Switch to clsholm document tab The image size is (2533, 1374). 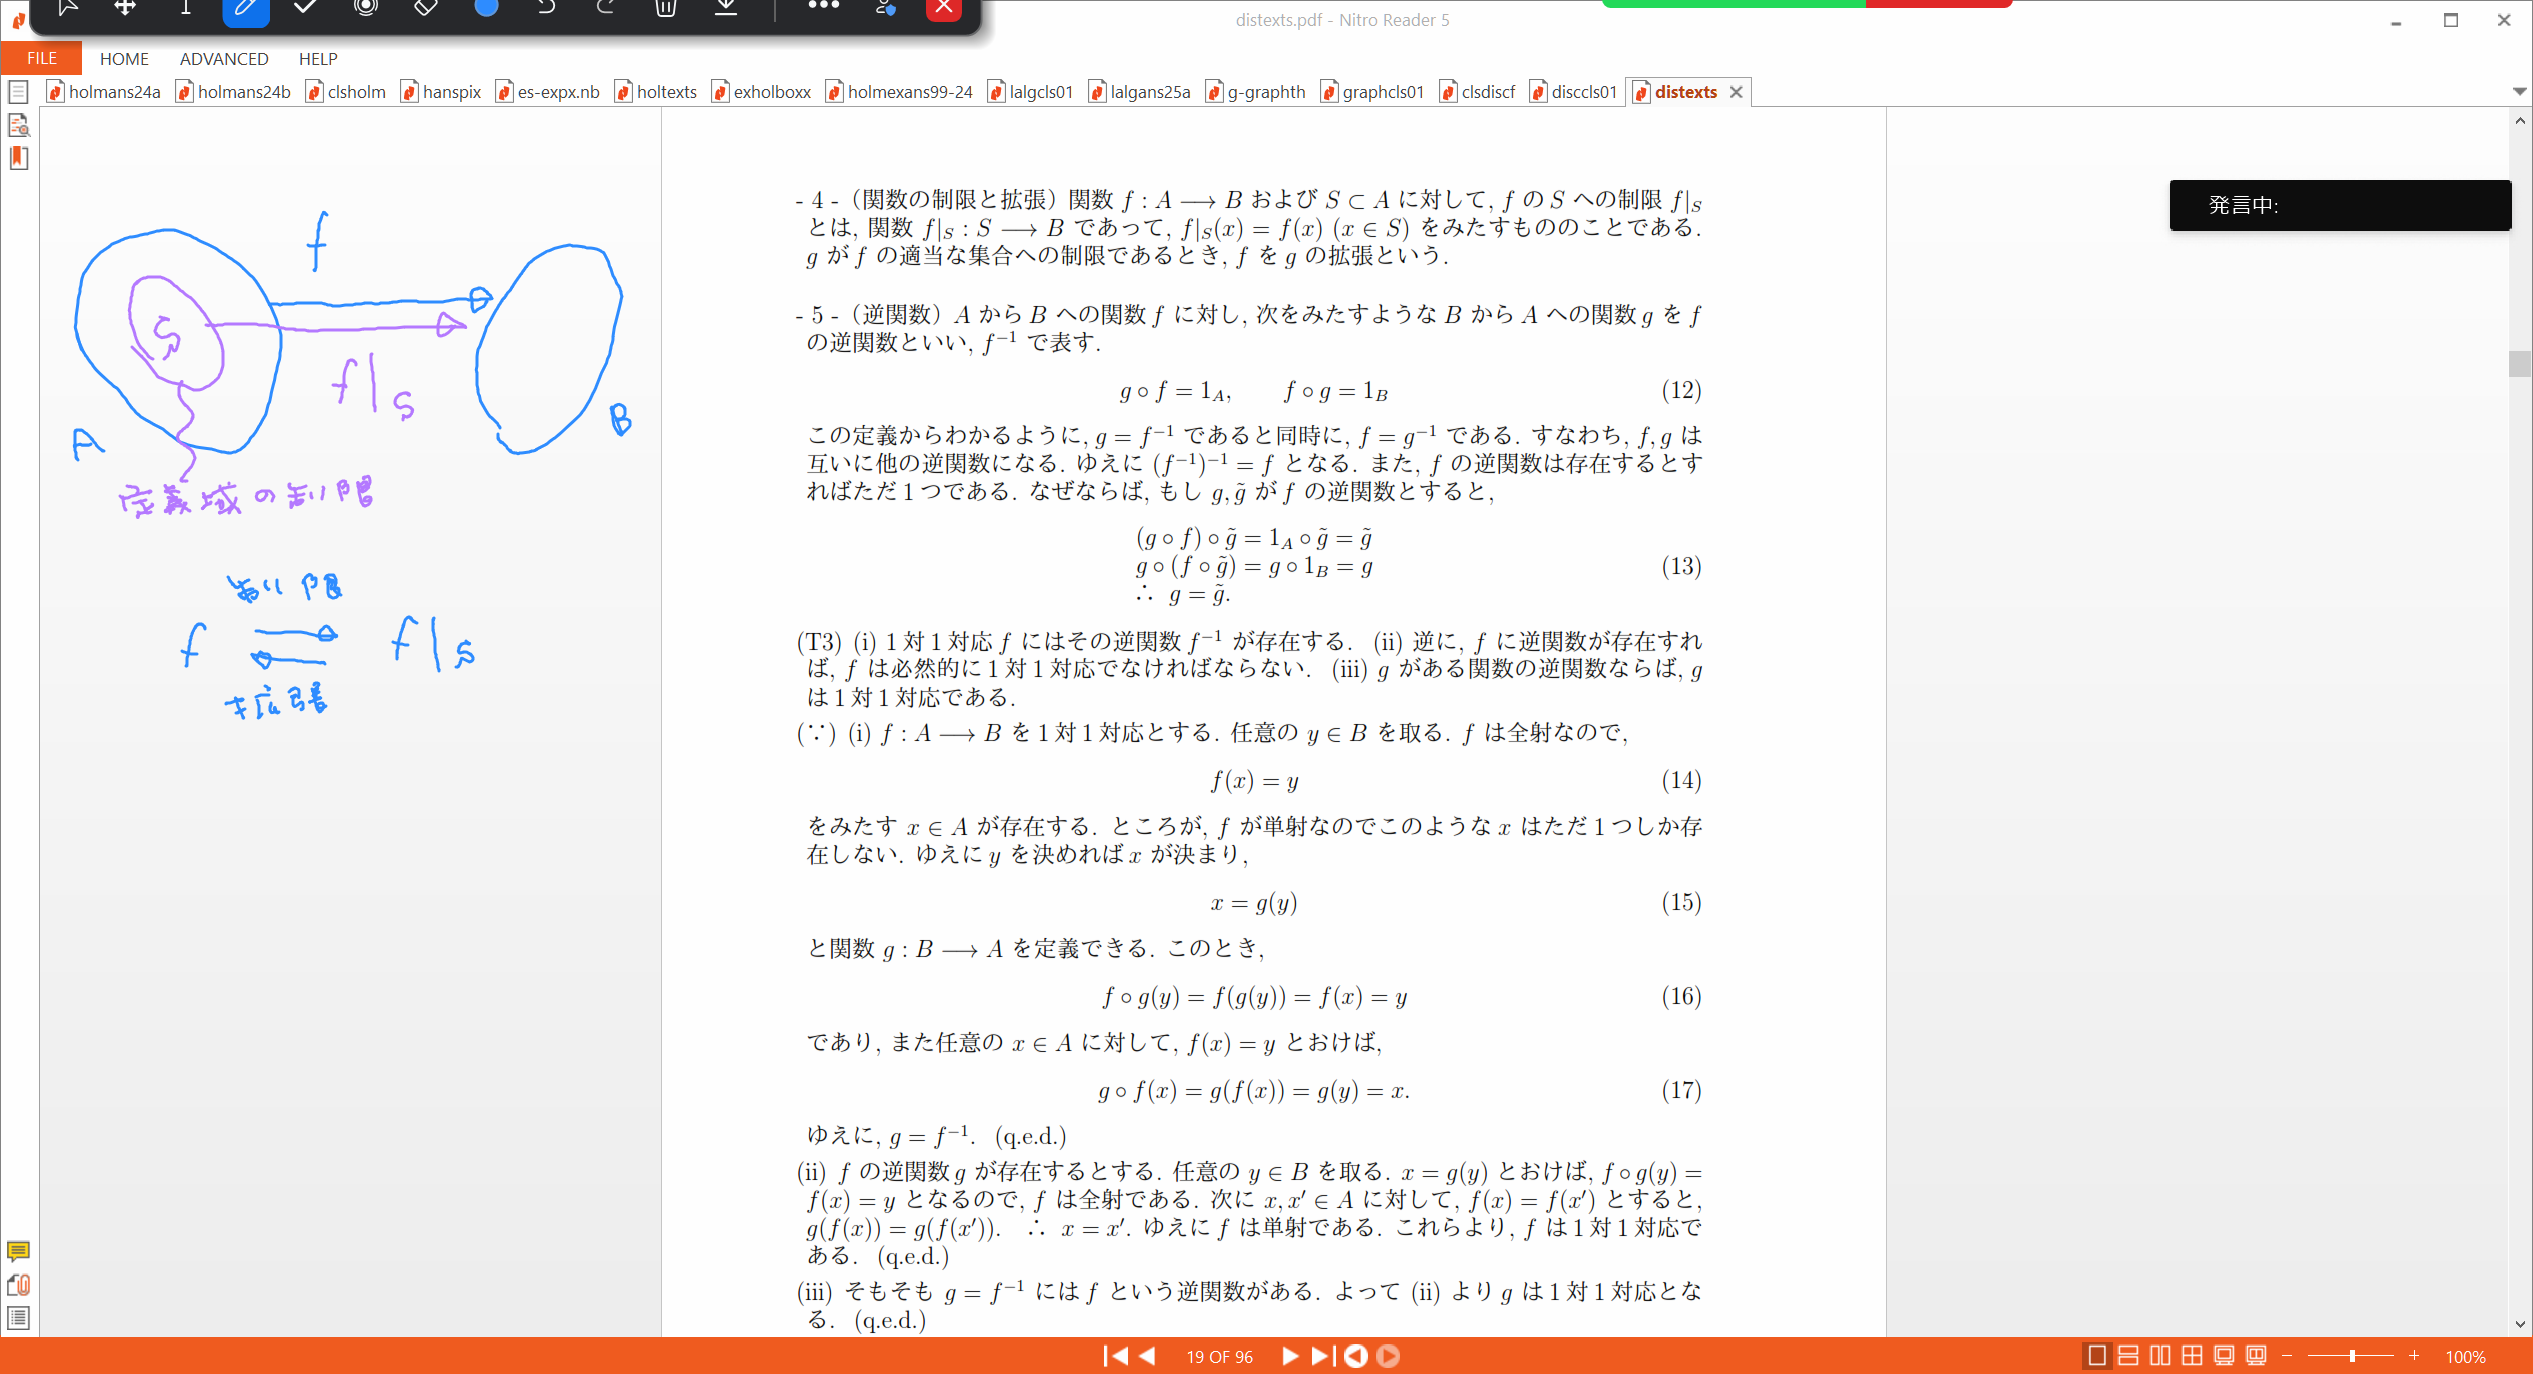pos(346,92)
